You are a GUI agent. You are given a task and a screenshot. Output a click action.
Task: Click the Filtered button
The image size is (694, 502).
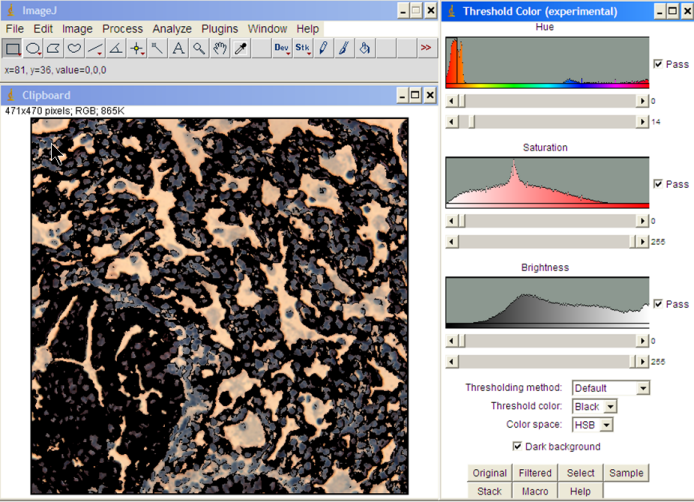tap(535, 473)
